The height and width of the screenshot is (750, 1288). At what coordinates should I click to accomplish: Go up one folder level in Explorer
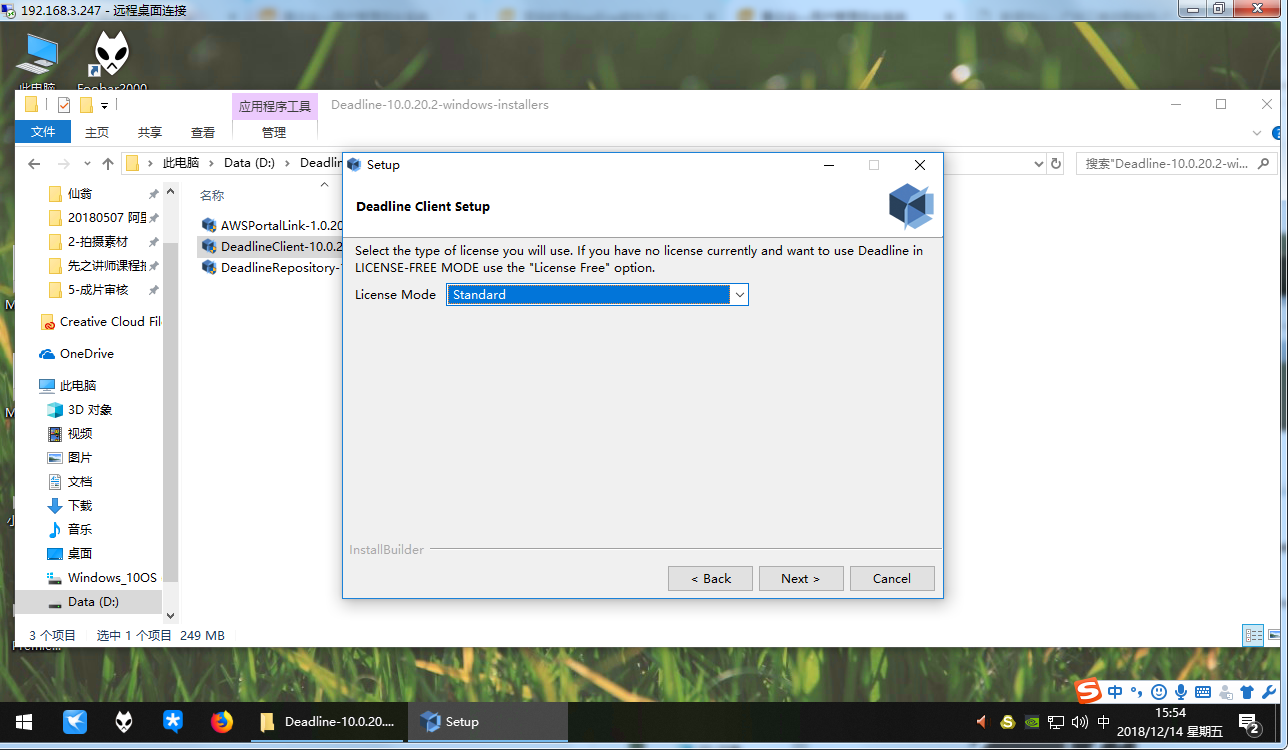(108, 163)
